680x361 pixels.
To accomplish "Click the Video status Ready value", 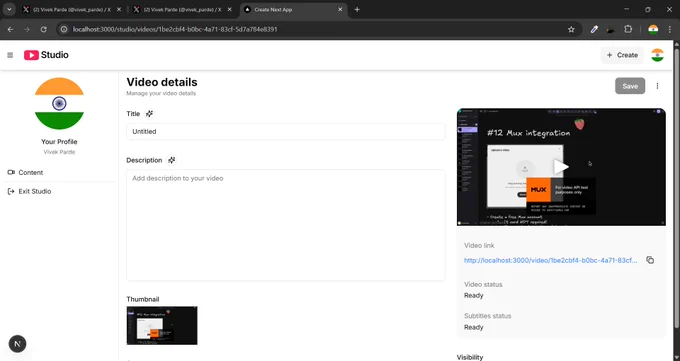I will click(474, 295).
